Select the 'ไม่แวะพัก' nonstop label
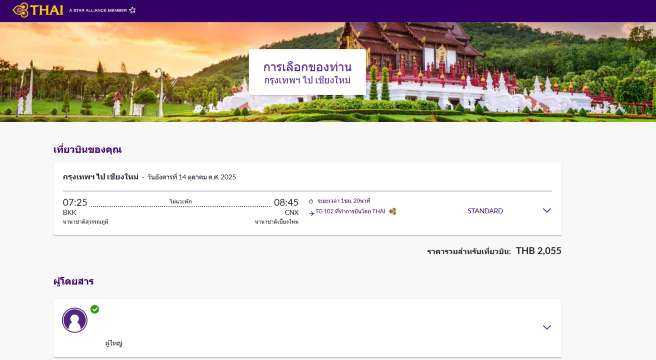 [181, 201]
